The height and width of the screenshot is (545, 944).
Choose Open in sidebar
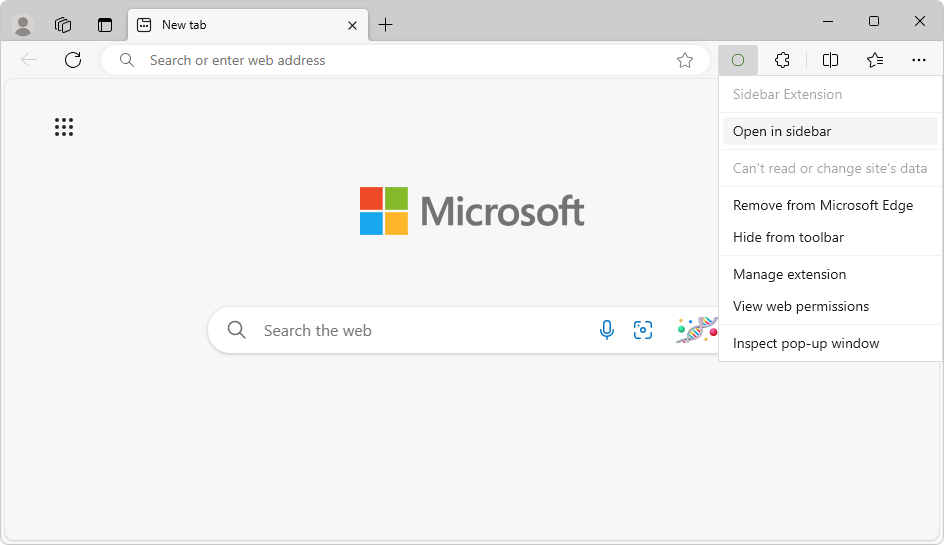point(830,131)
